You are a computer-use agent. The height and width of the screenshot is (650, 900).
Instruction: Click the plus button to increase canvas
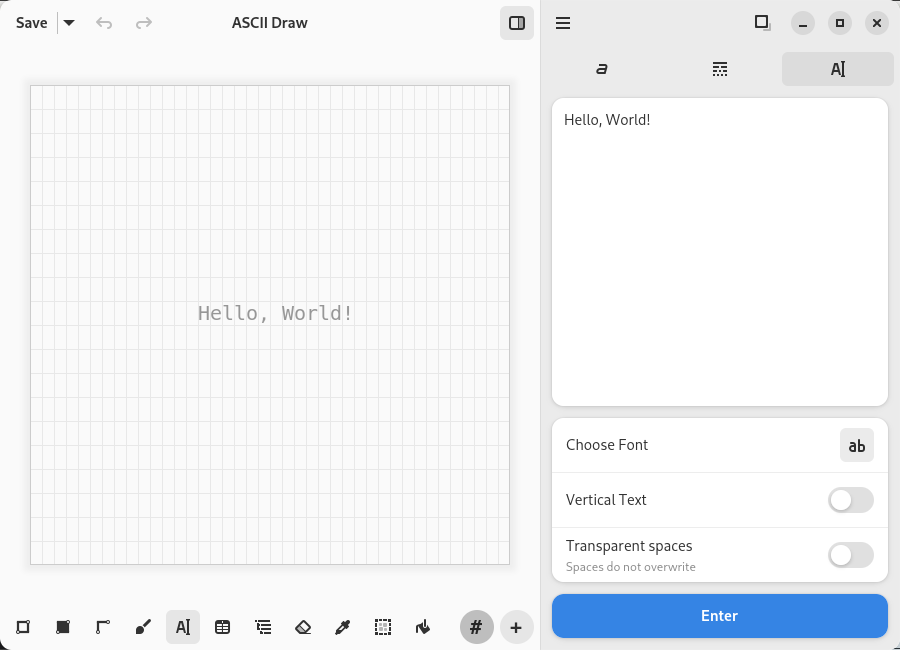coord(517,627)
